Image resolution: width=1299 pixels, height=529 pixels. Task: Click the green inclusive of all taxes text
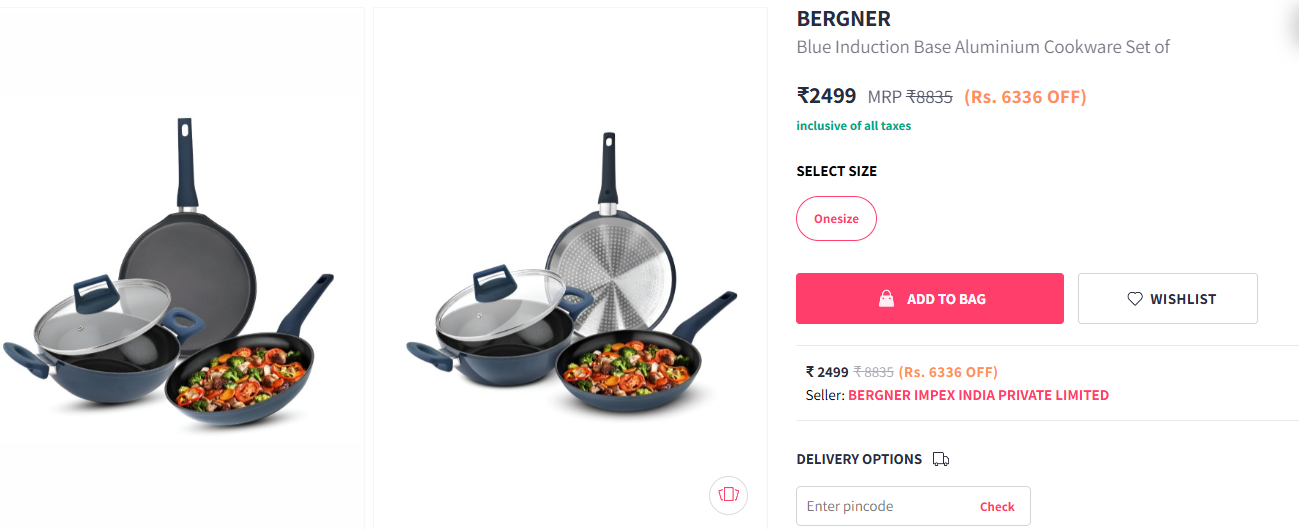point(854,126)
